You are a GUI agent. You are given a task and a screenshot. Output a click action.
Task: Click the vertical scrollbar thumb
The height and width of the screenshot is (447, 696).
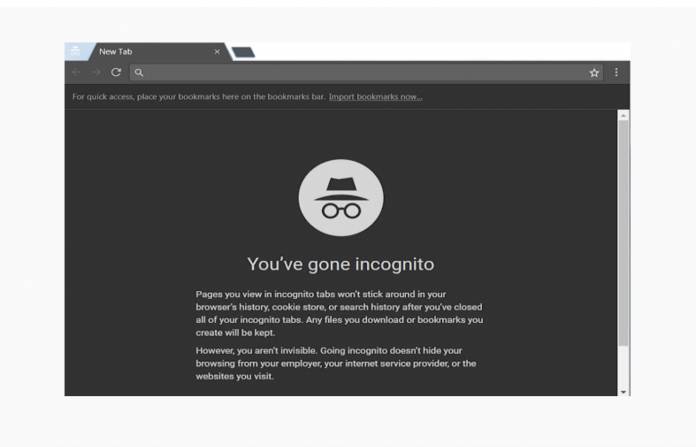[623, 233]
